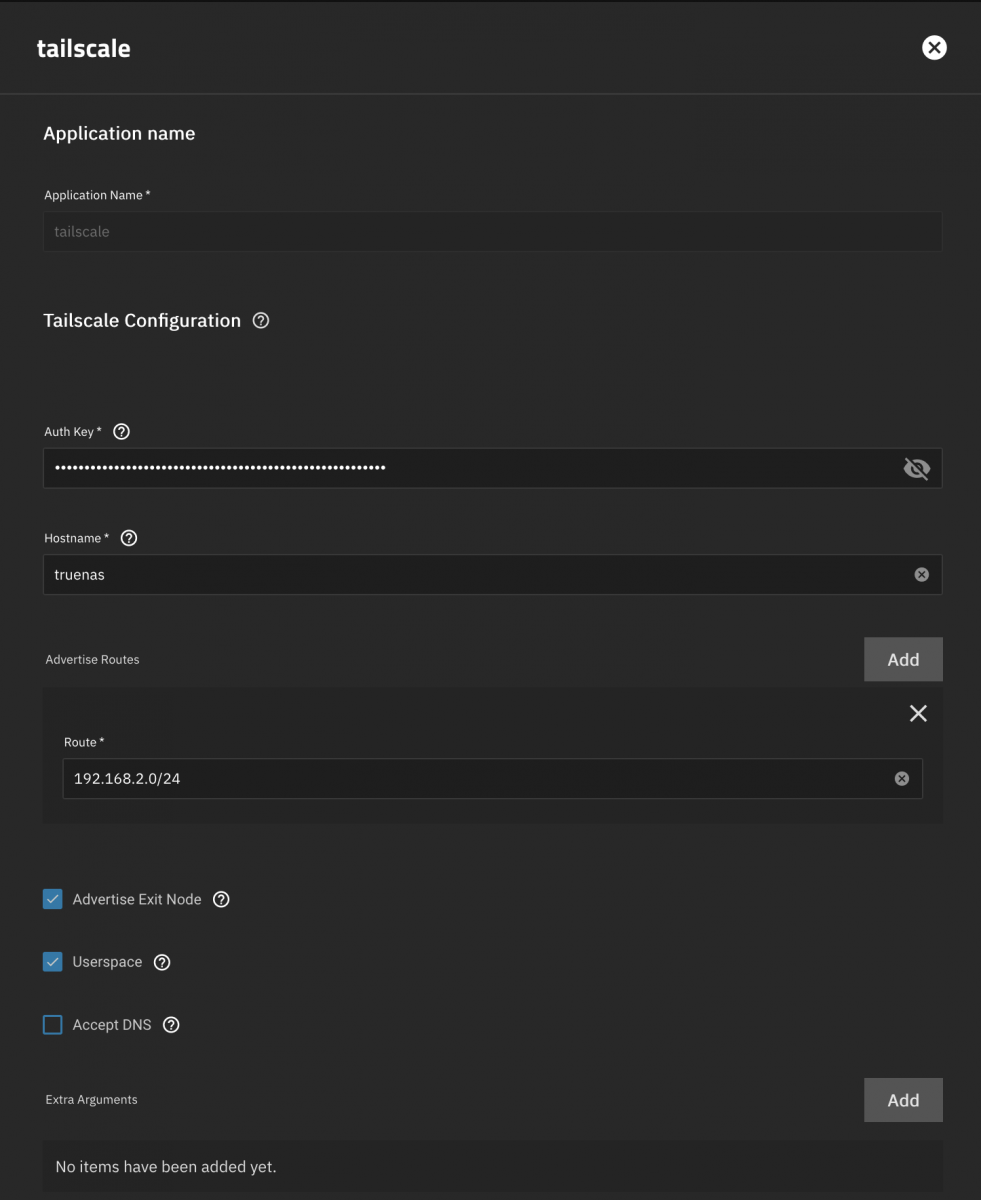Click the disabled Application Name field
Screen dimensions: 981x1200
[x=492, y=231]
